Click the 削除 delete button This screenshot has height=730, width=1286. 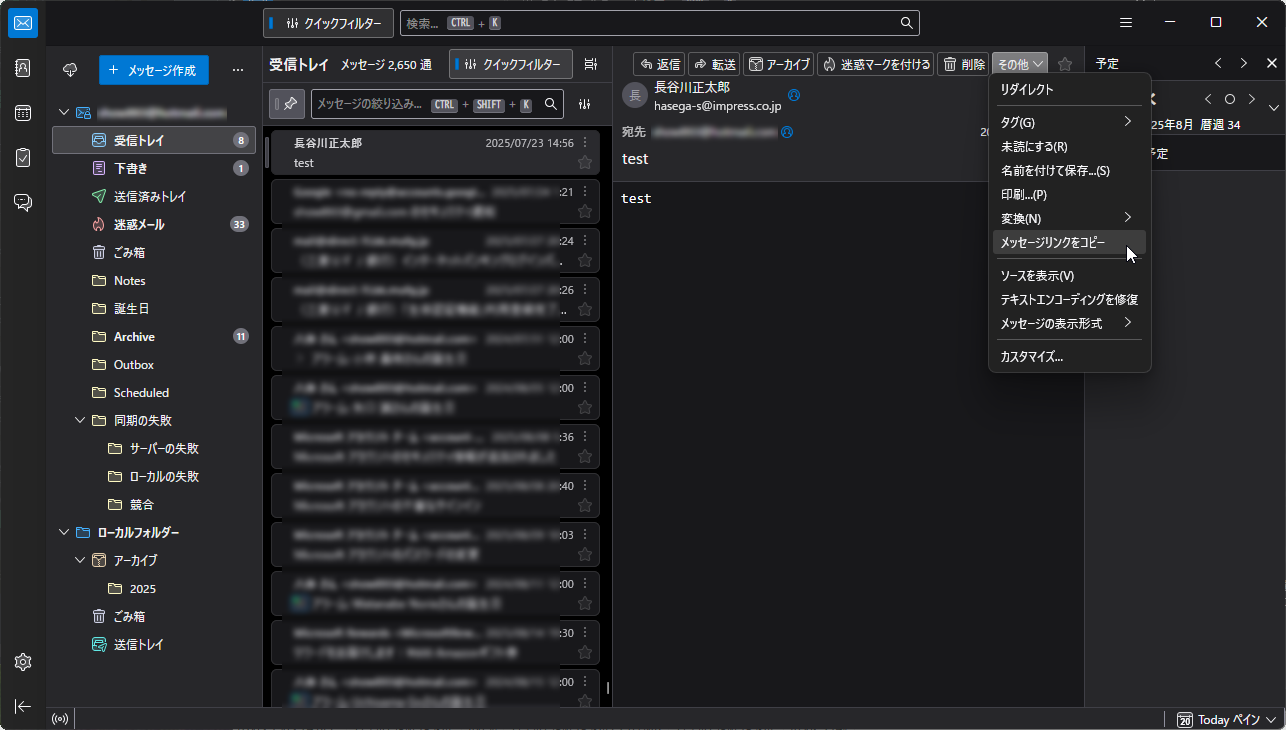964,64
